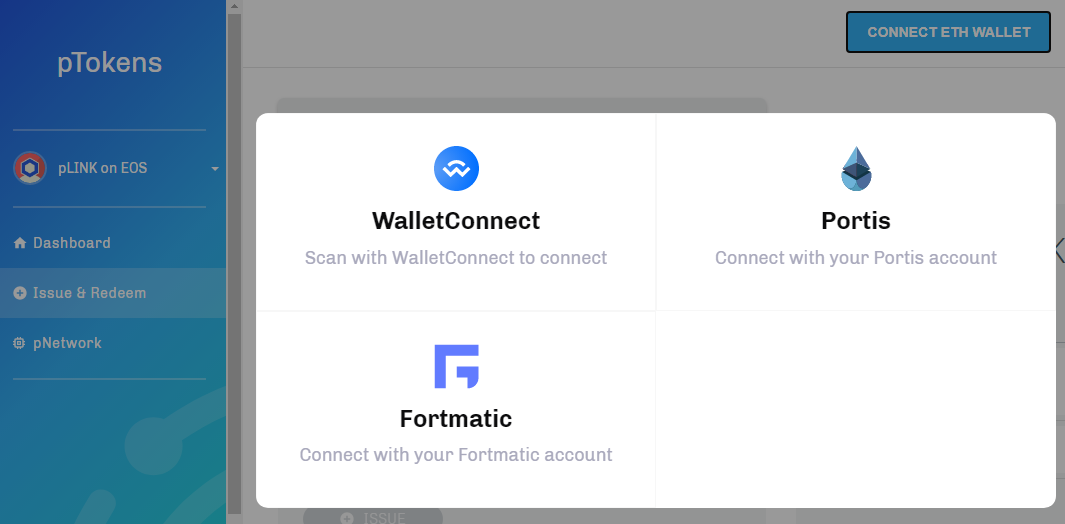Click the CONNECT ETH WALLET button
The image size is (1065, 524).
(x=948, y=32)
